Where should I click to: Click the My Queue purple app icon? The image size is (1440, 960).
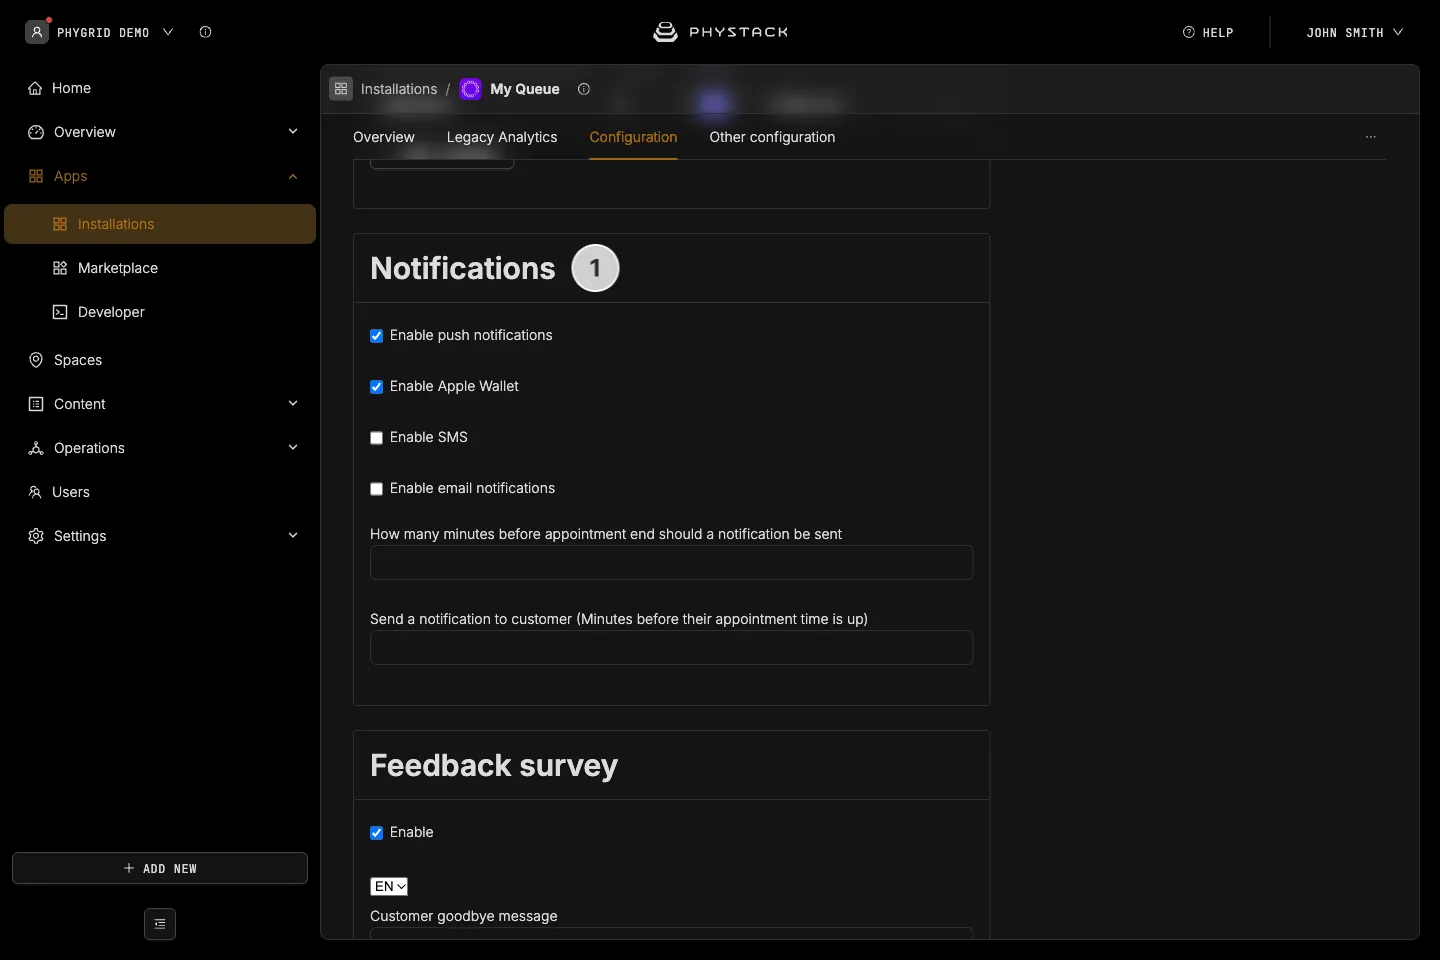(x=470, y=89)
